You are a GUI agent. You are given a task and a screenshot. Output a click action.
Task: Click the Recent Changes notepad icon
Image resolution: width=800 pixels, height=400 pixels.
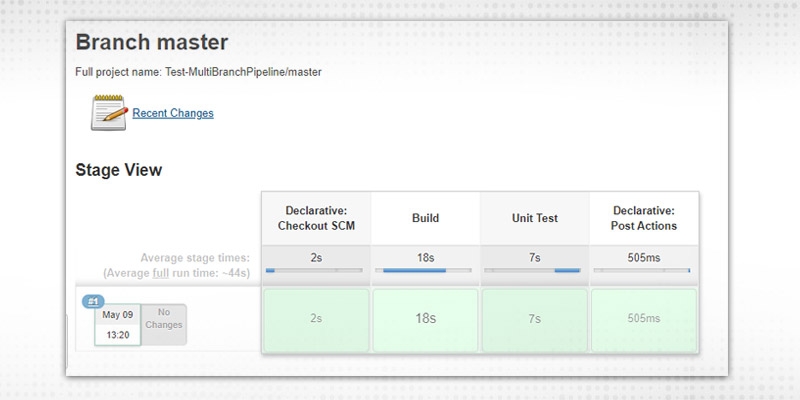tap(109, 113)
